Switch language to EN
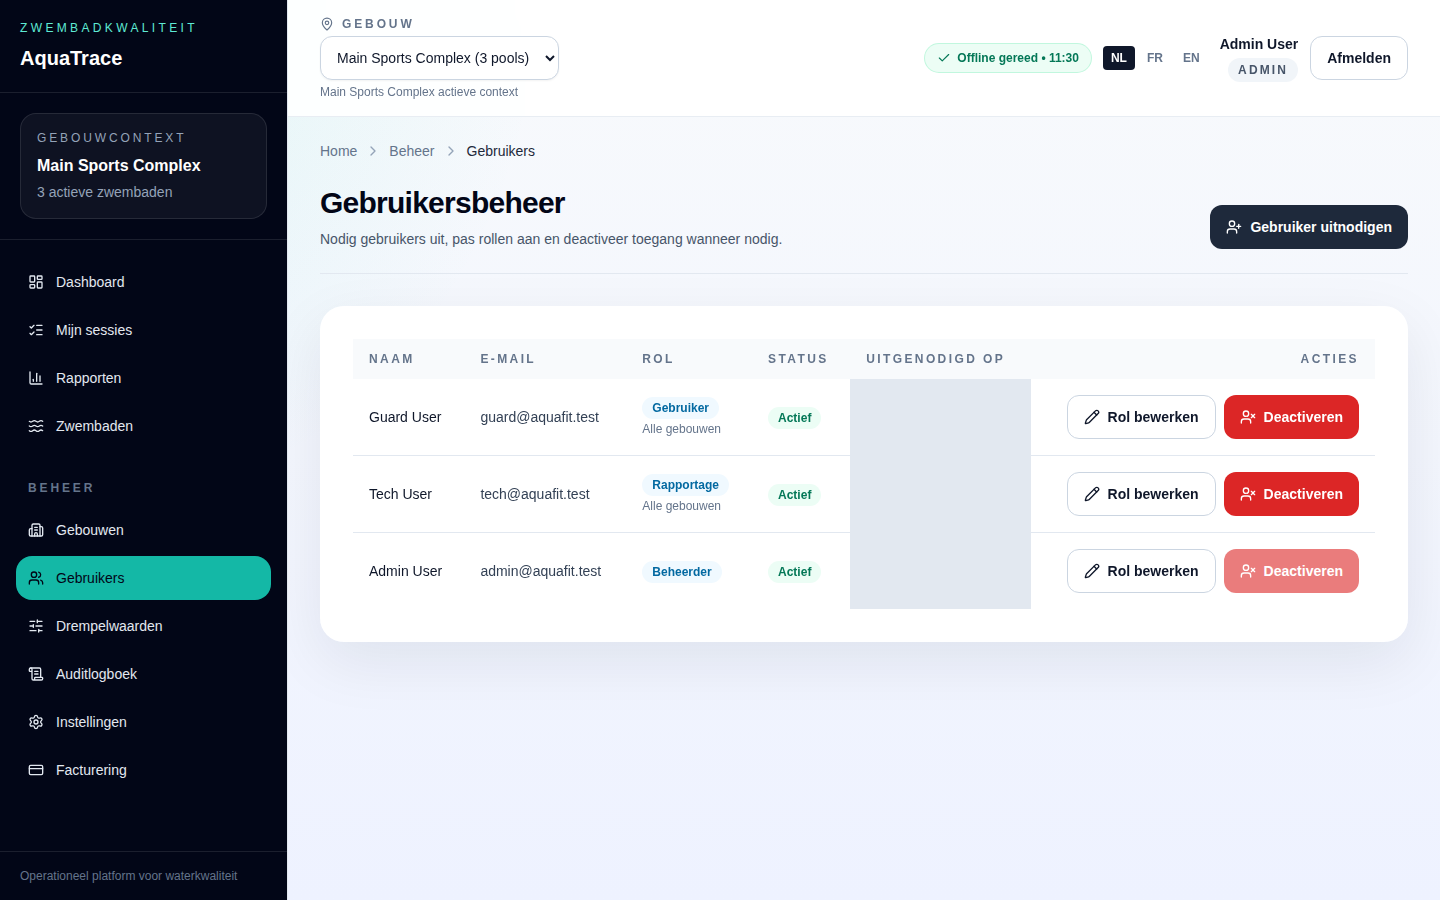Viewport: 1440px width, 900px height. (x=1191, y=58)
